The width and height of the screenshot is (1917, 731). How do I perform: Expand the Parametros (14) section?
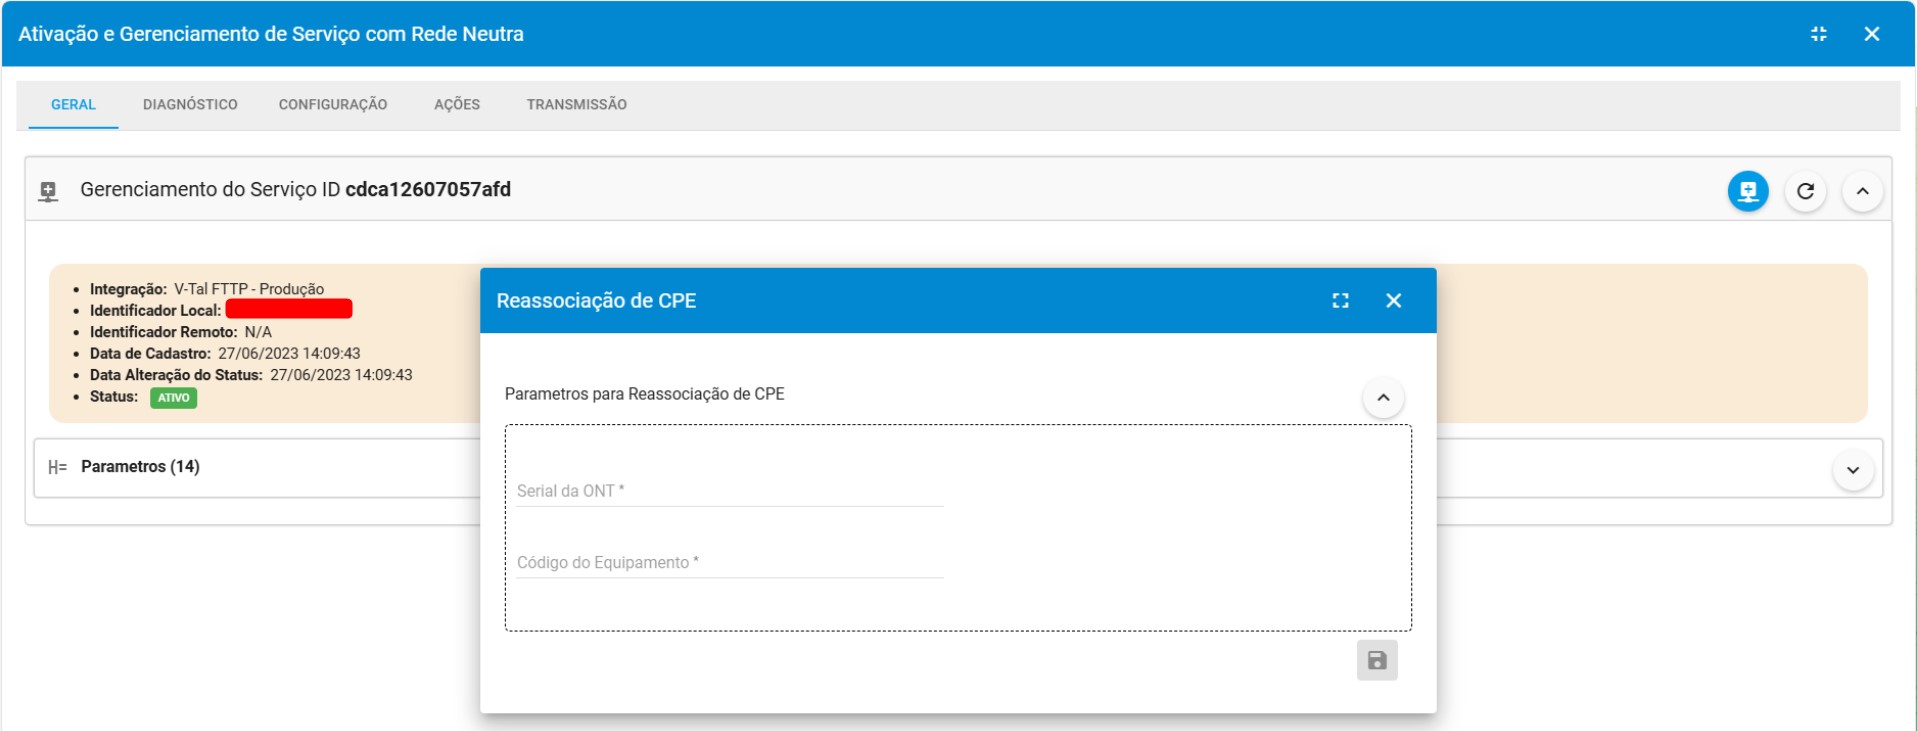[x=1852, y=470]
